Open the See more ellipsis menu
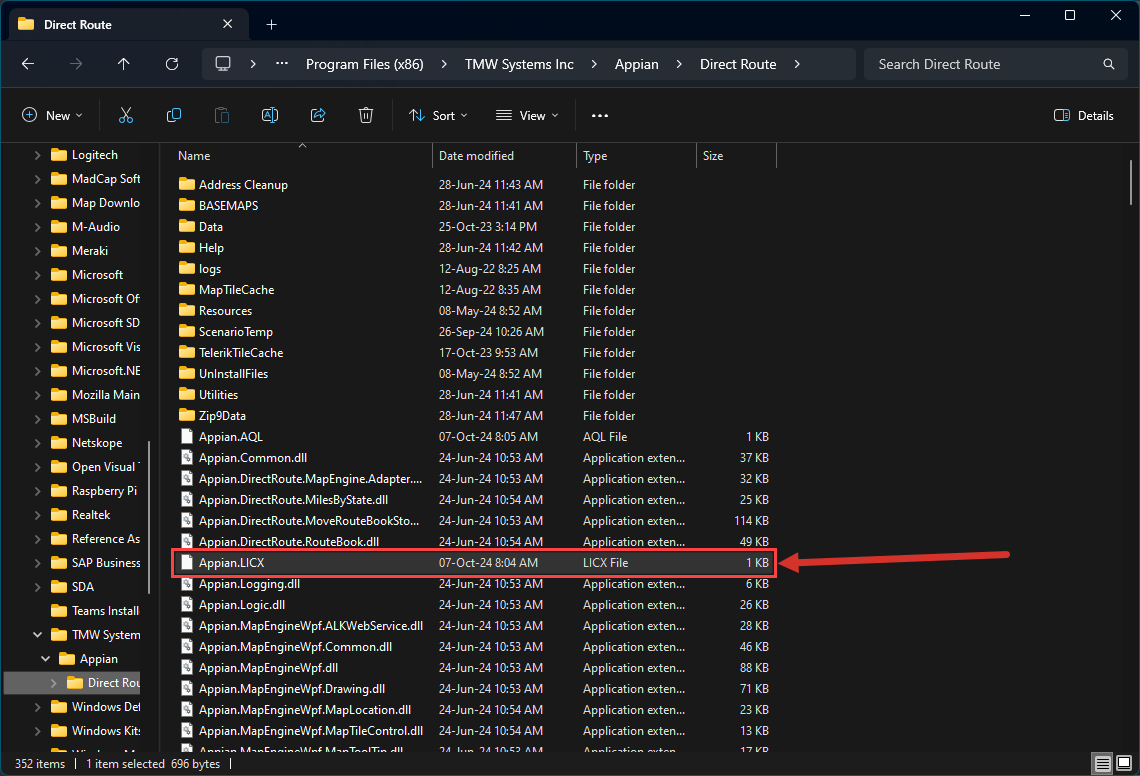Image resolution: width=1140 pixels, height=776 pixels. (x=600, y=116)
